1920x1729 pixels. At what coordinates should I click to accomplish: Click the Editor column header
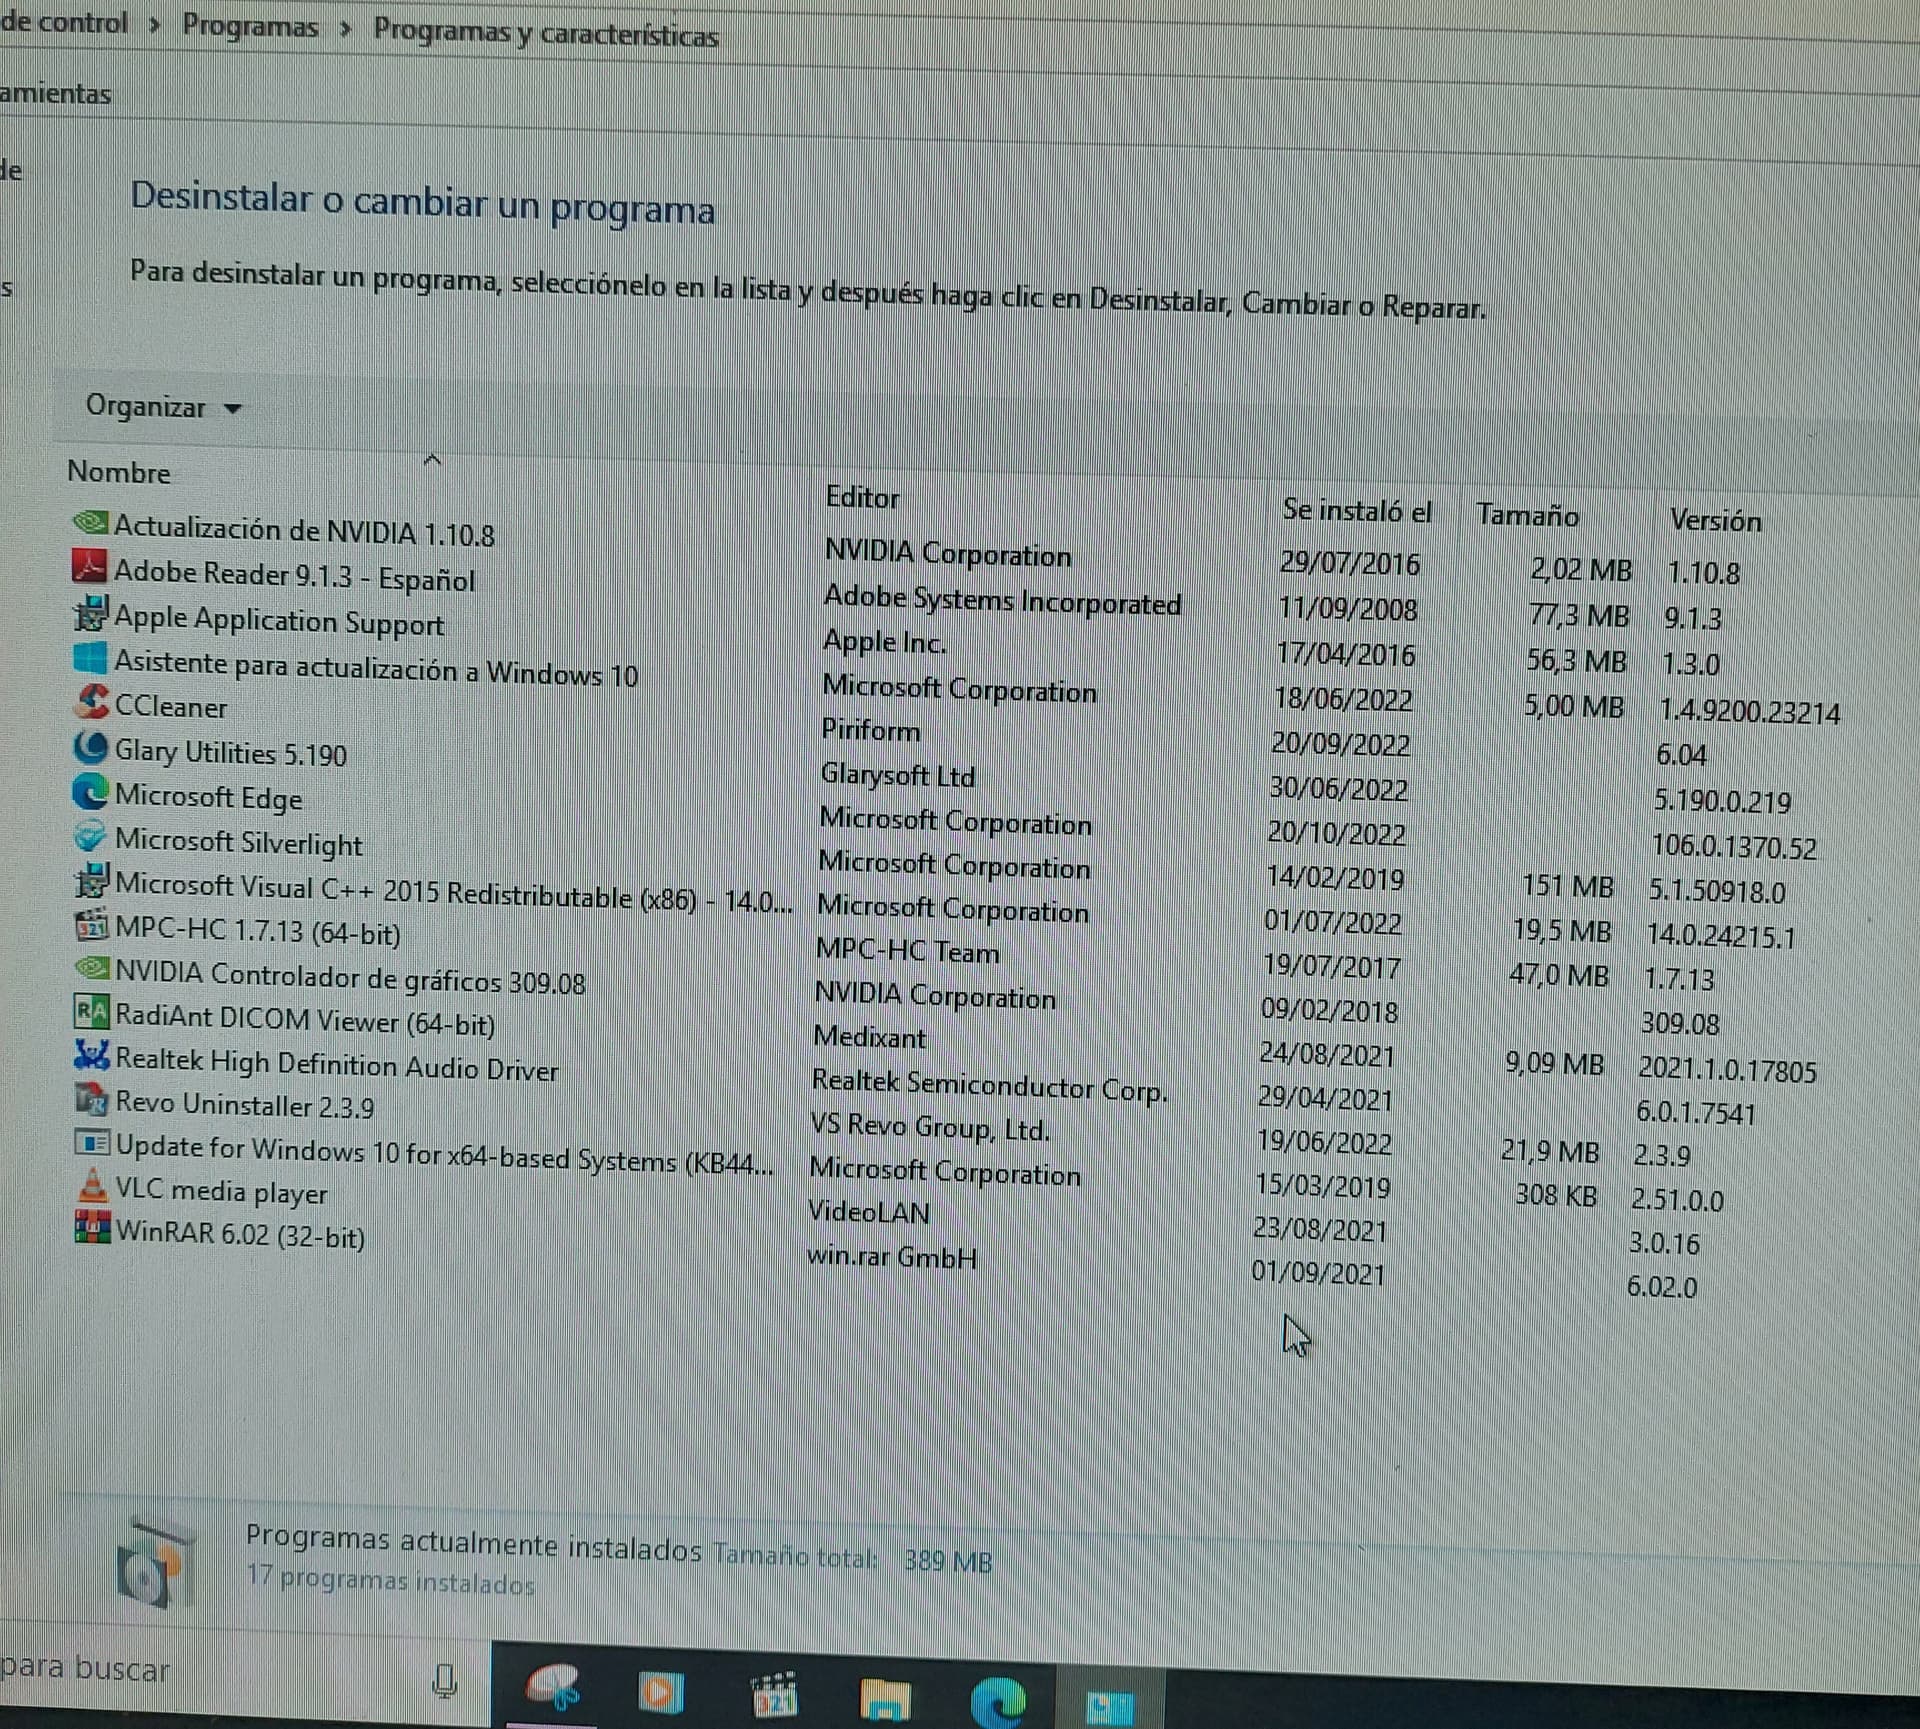(x=862, y=497)
